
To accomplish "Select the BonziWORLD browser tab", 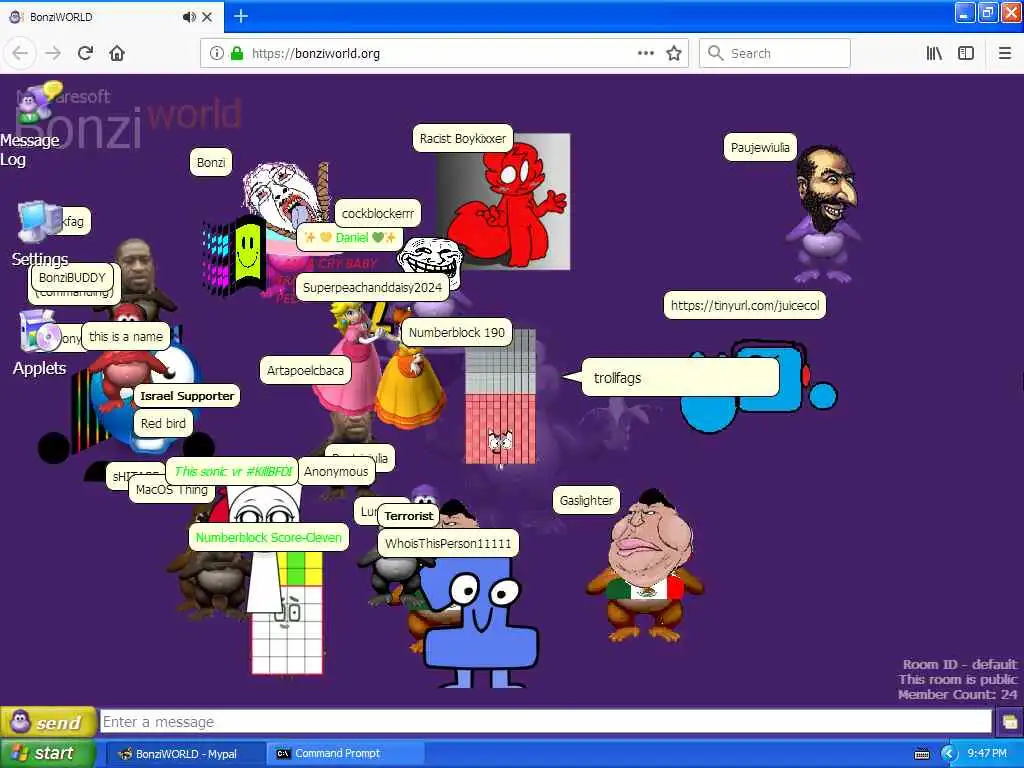I will (x=112, y=17).
